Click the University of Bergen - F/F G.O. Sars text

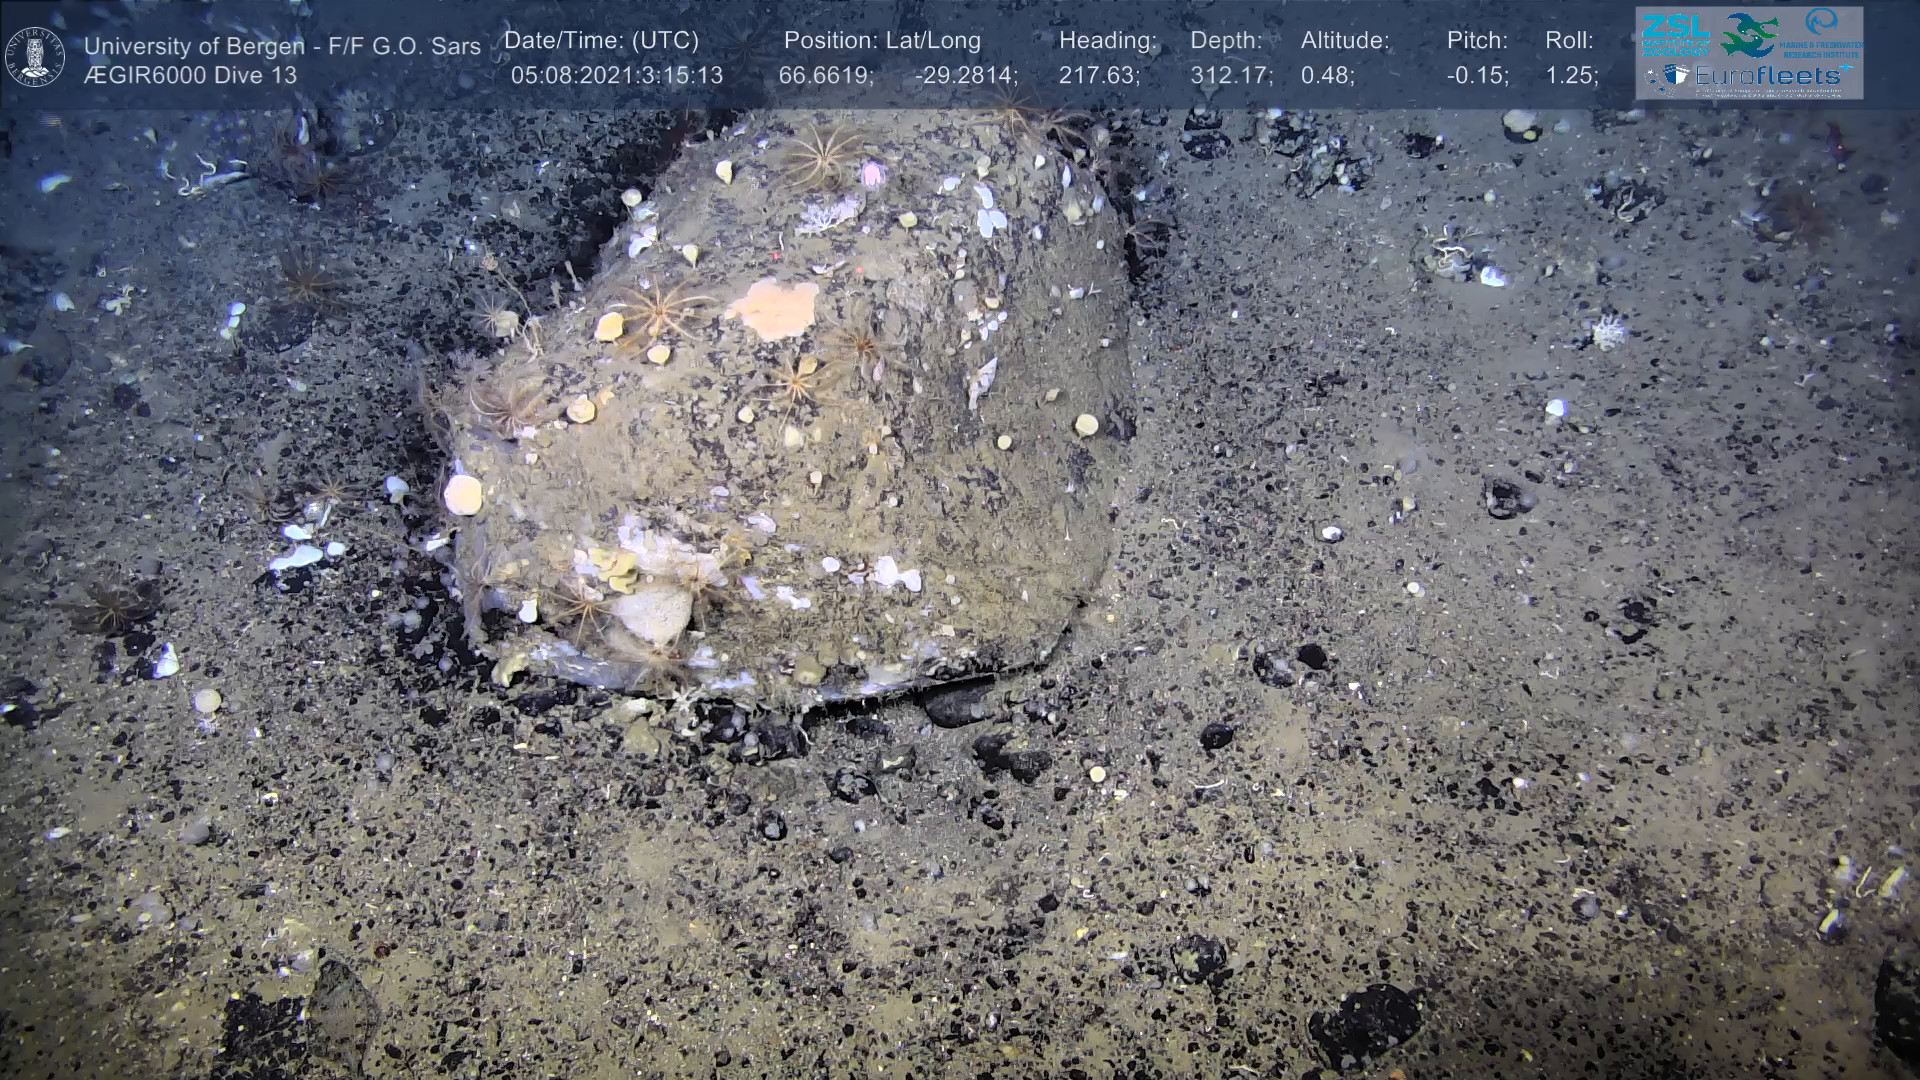[x=282, y=46]
